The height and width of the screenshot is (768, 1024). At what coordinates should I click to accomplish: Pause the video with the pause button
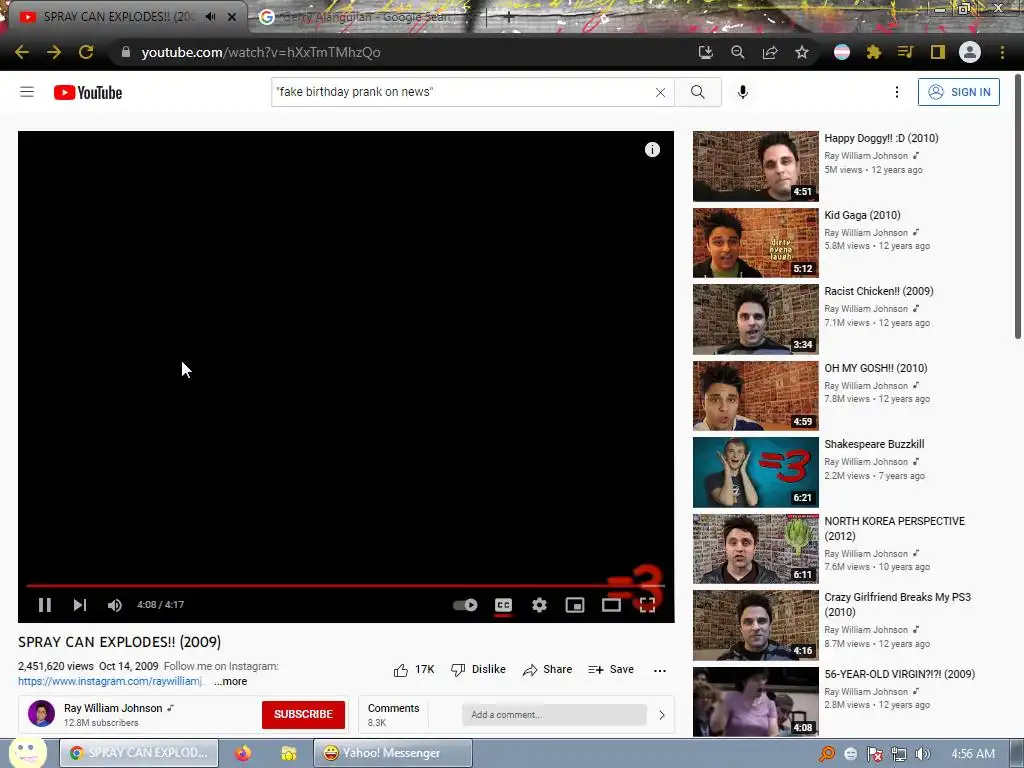[44, 605]
